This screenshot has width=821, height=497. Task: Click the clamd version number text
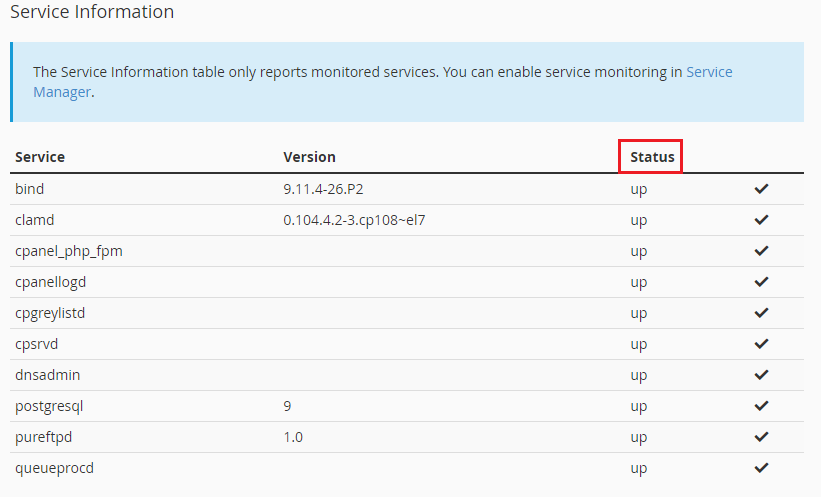coord(354,220)
